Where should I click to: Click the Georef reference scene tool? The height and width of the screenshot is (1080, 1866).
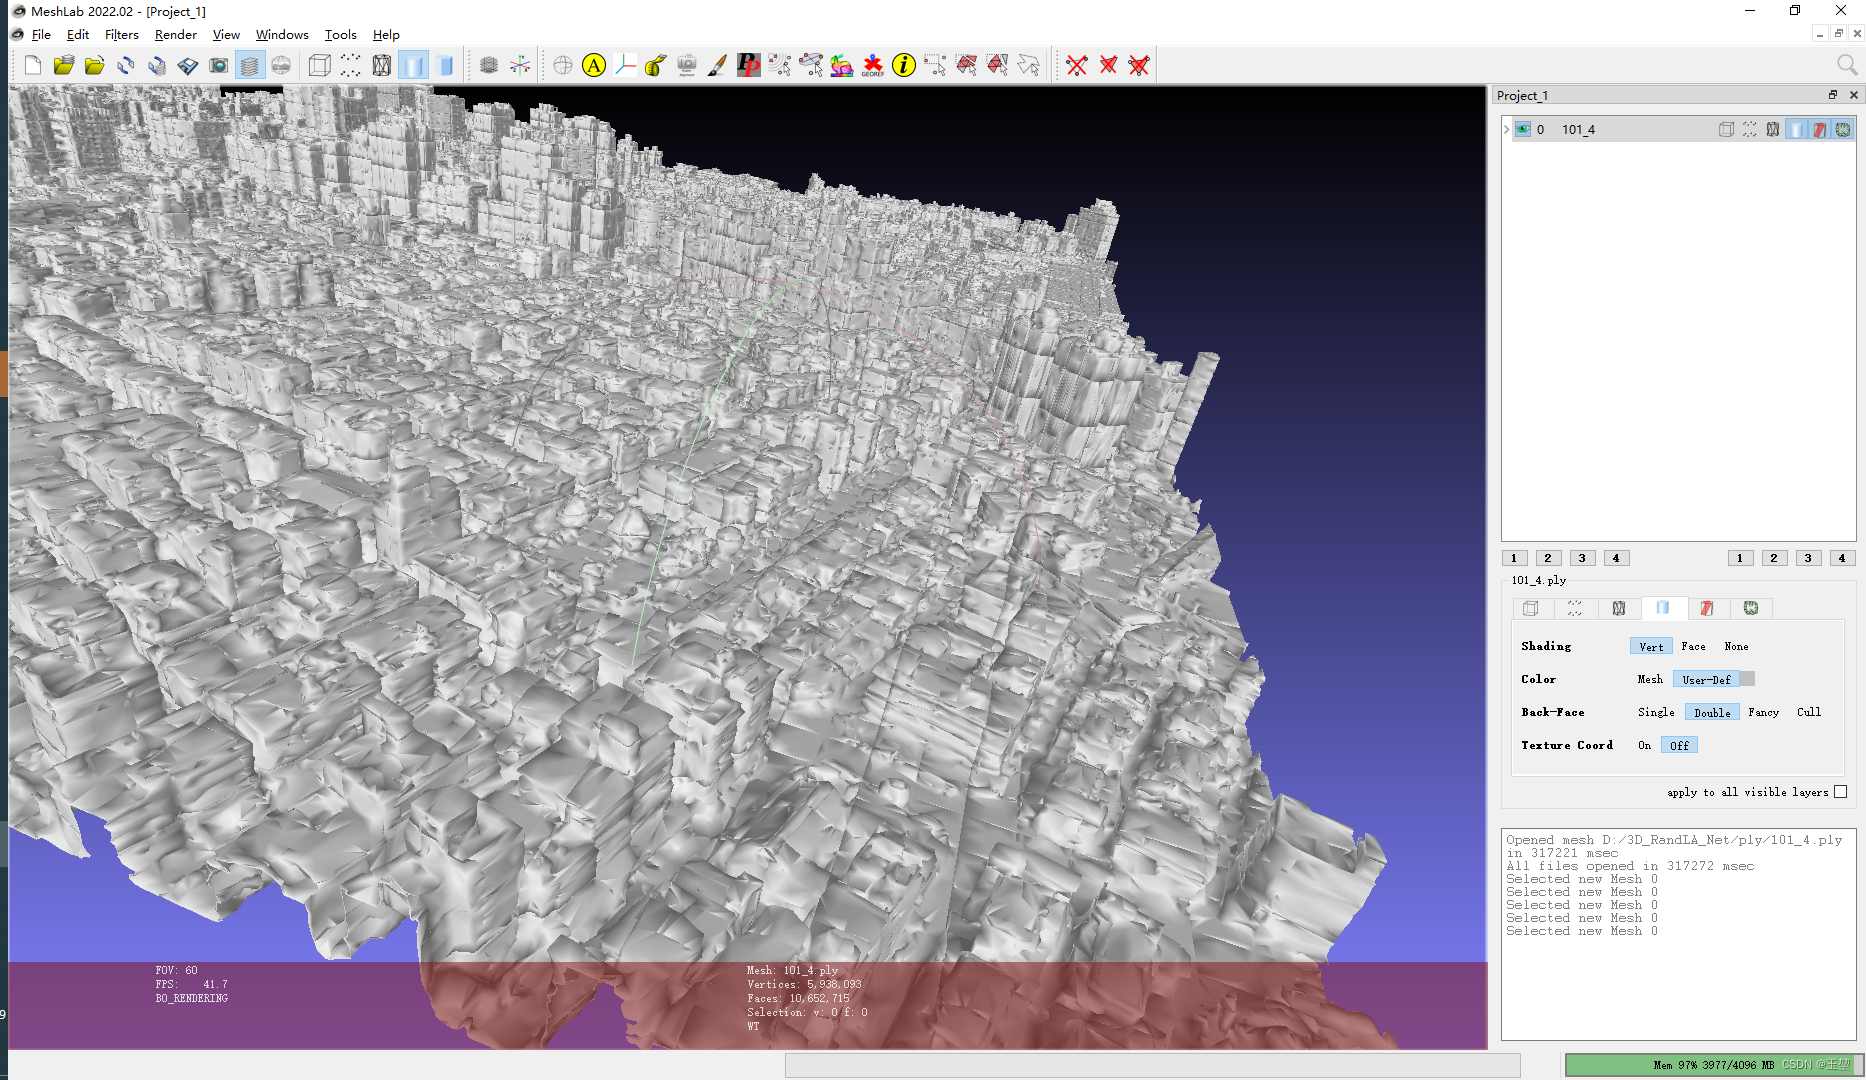(x=872, y=66)
